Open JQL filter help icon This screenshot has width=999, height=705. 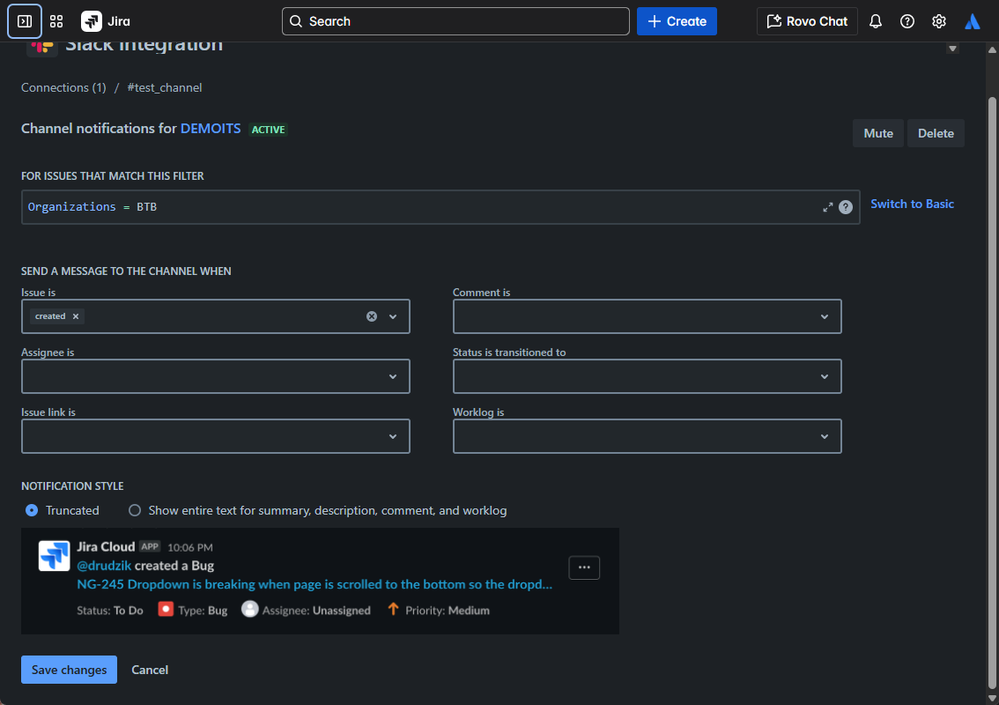click(845, 207)
